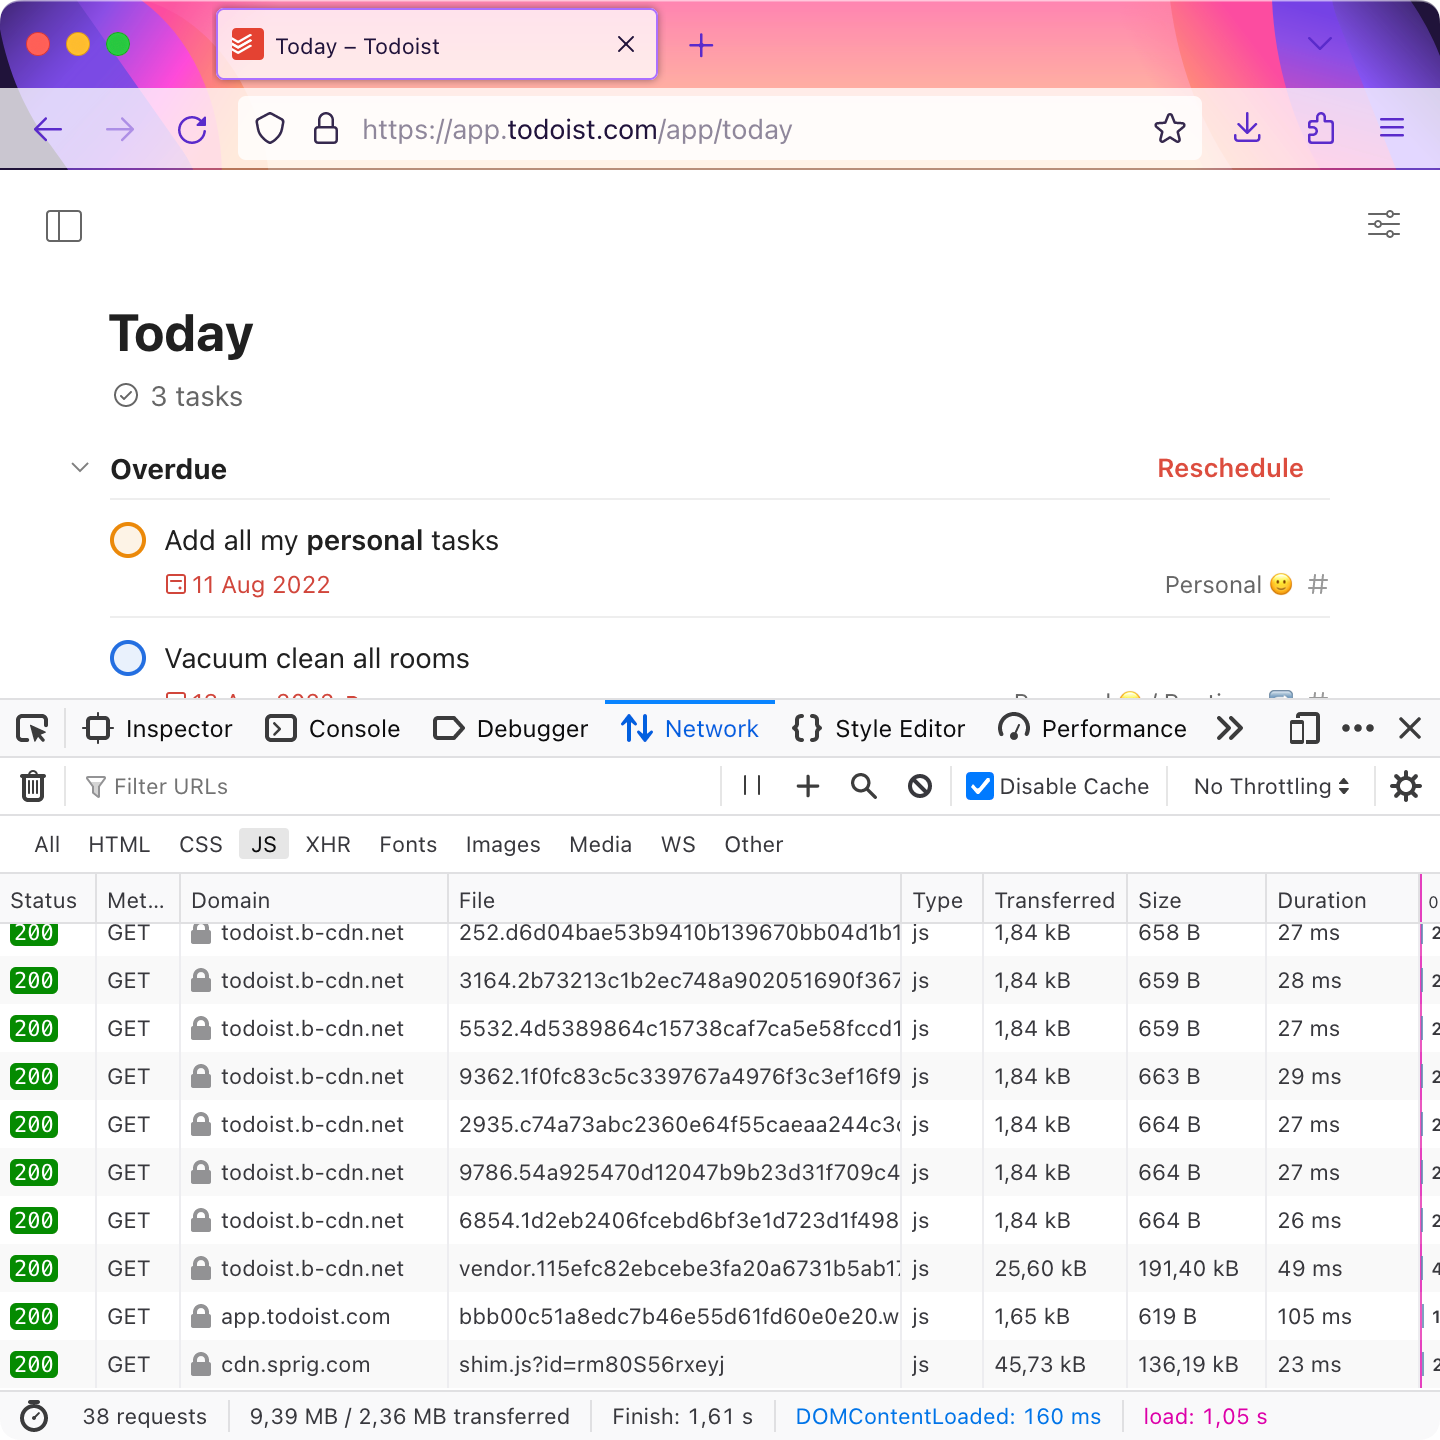
Task: Click the Filter URLs input field
Action: [400, 787]
